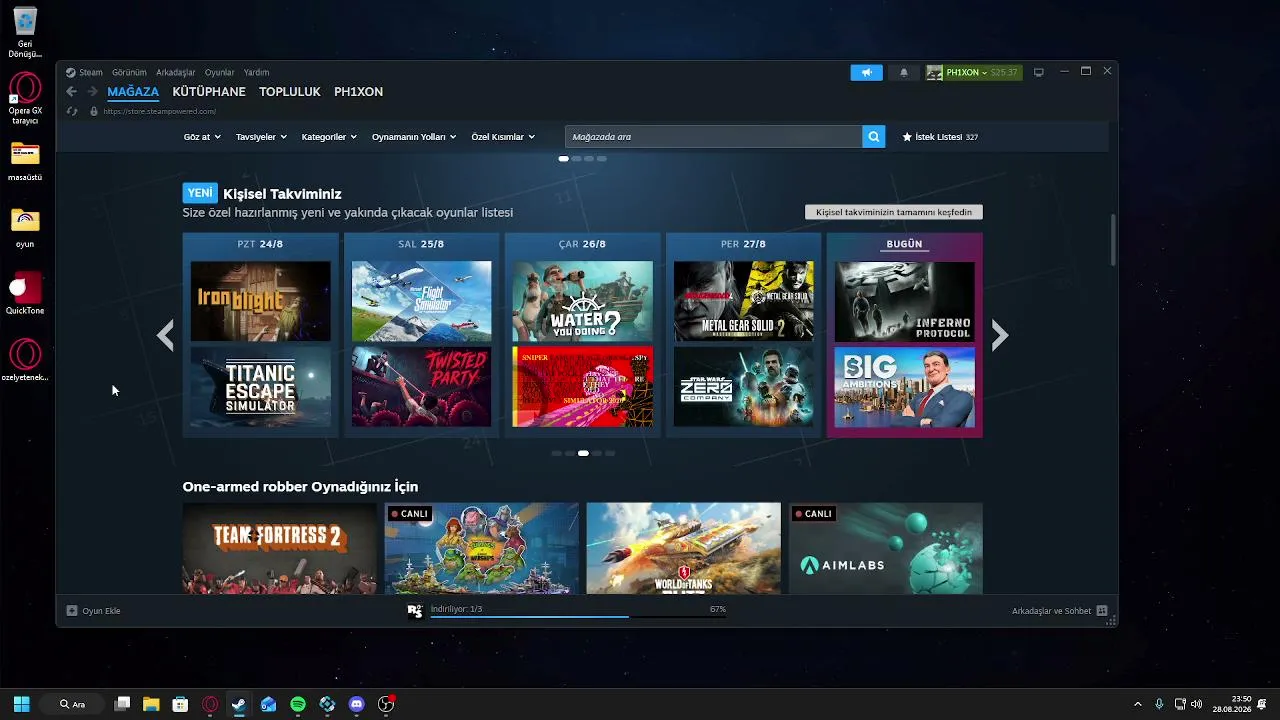Open the Star Wars Zero Company thumbnail
The height and width of the screenshot is (720, 1280).
[x=743, y=387]
